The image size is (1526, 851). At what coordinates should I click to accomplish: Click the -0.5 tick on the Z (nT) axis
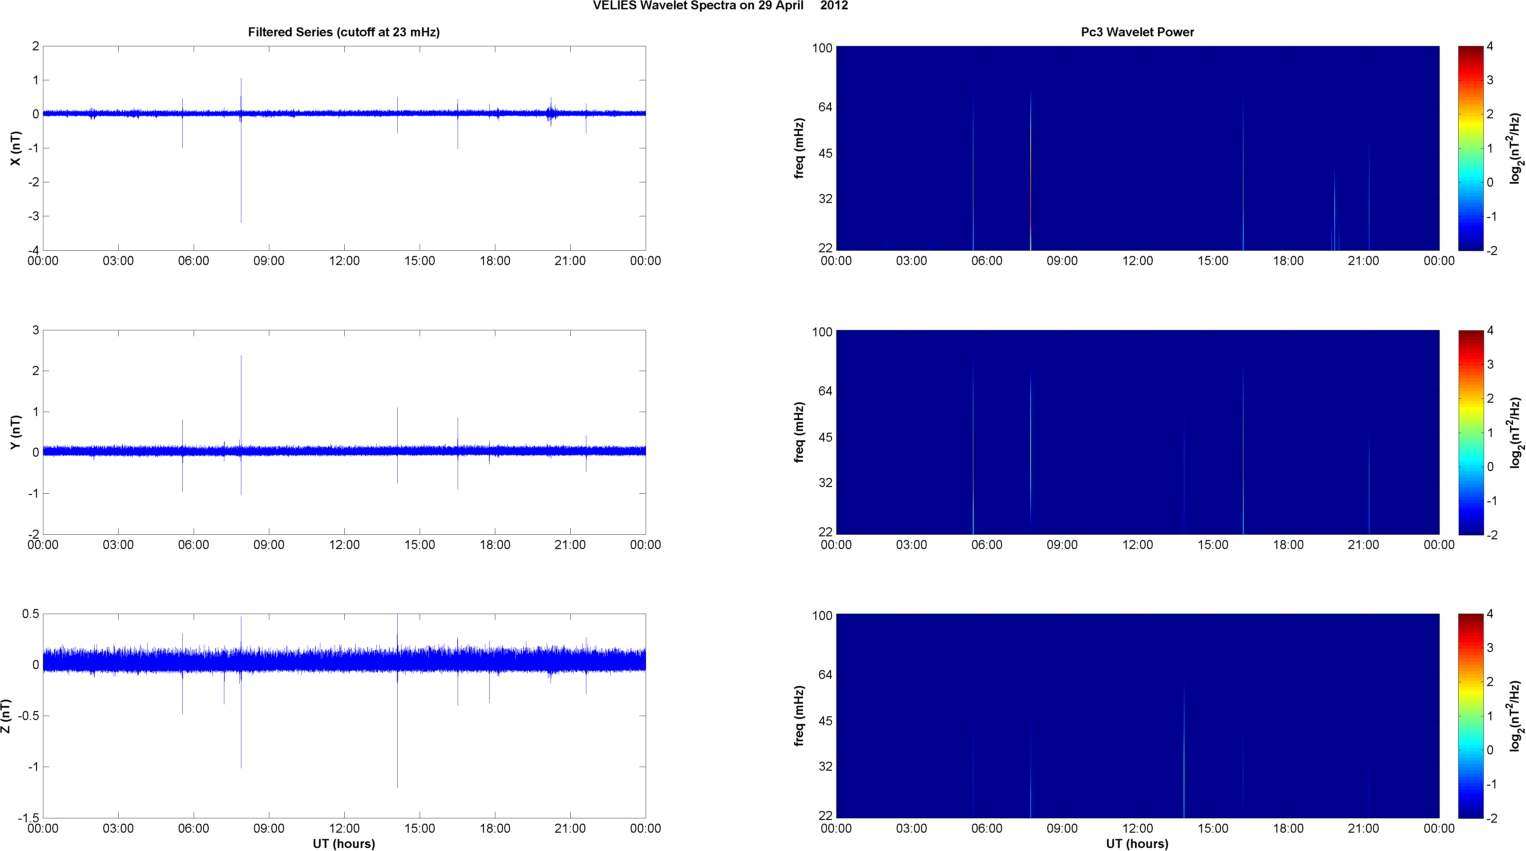pyautogui.click(x=28, y=716)
